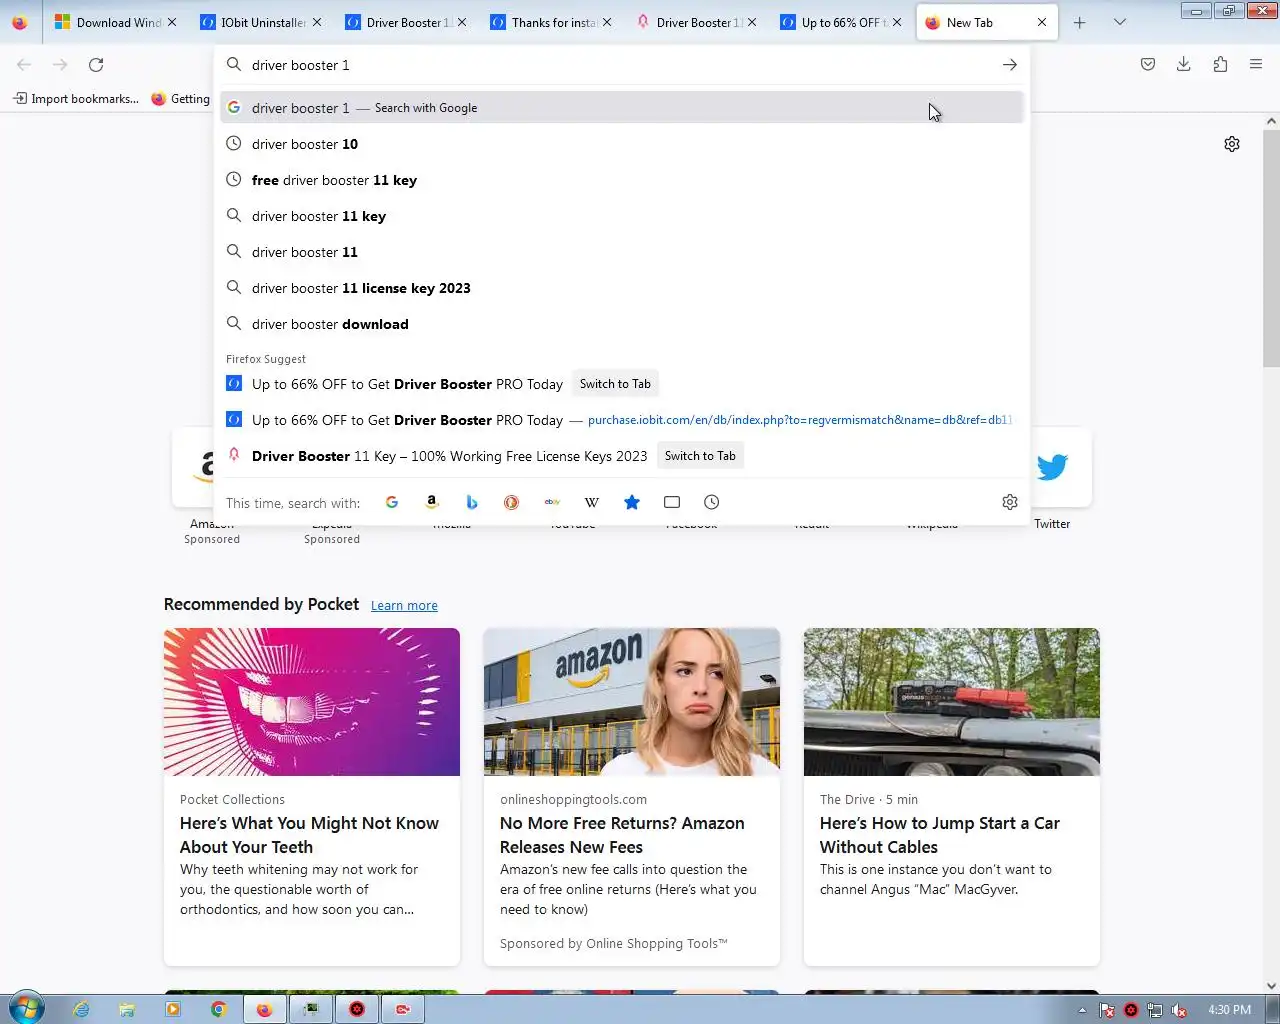Pick 'driver booster 11 license key 2023' suggestion
Image resolution: width=1280 pixels, height=1024 pixels.
(622, 288)
